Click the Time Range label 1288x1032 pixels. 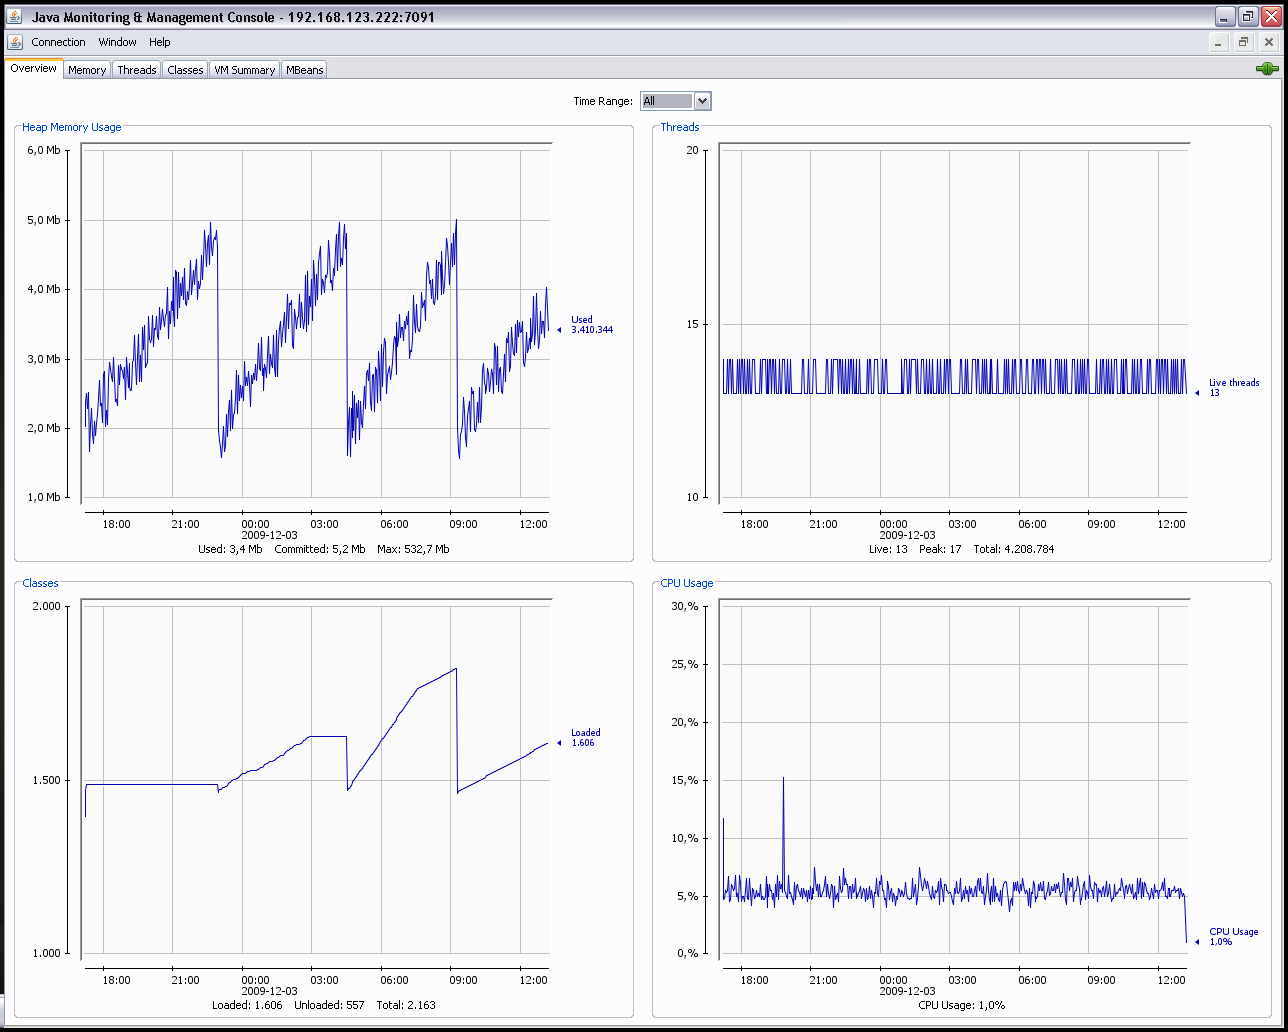pos(603,101)
